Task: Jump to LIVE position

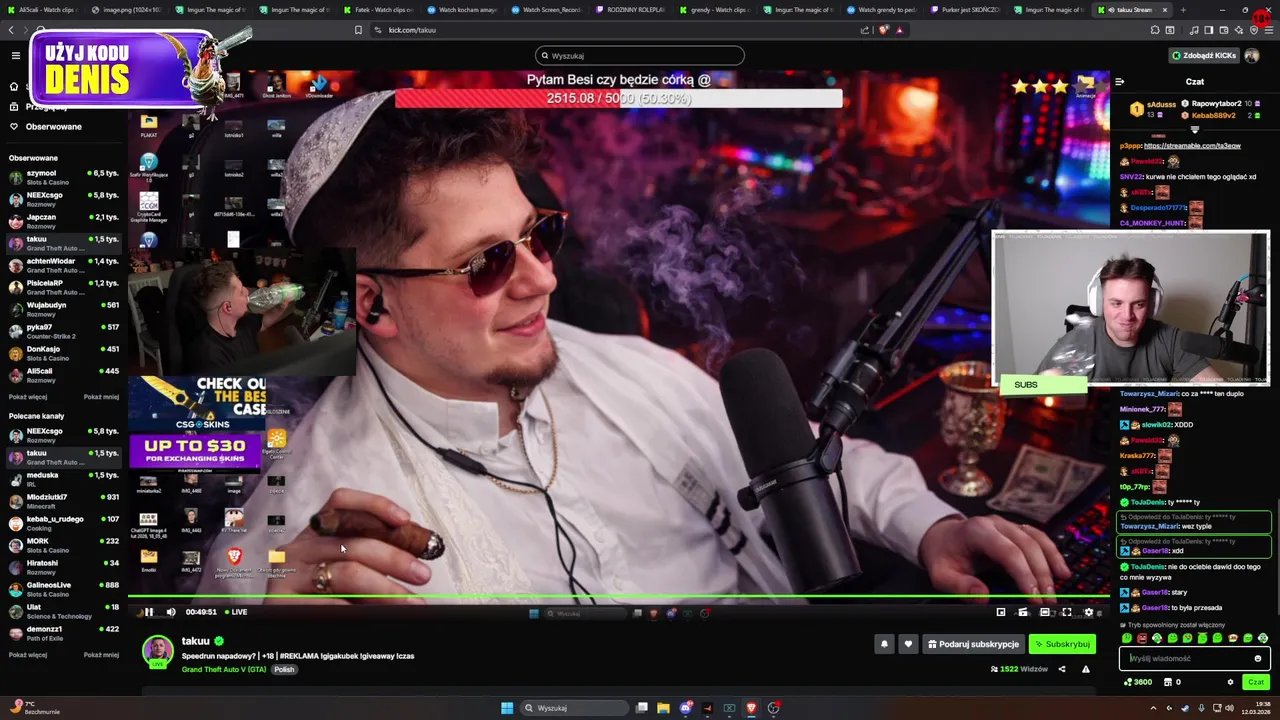Action: 236,612
